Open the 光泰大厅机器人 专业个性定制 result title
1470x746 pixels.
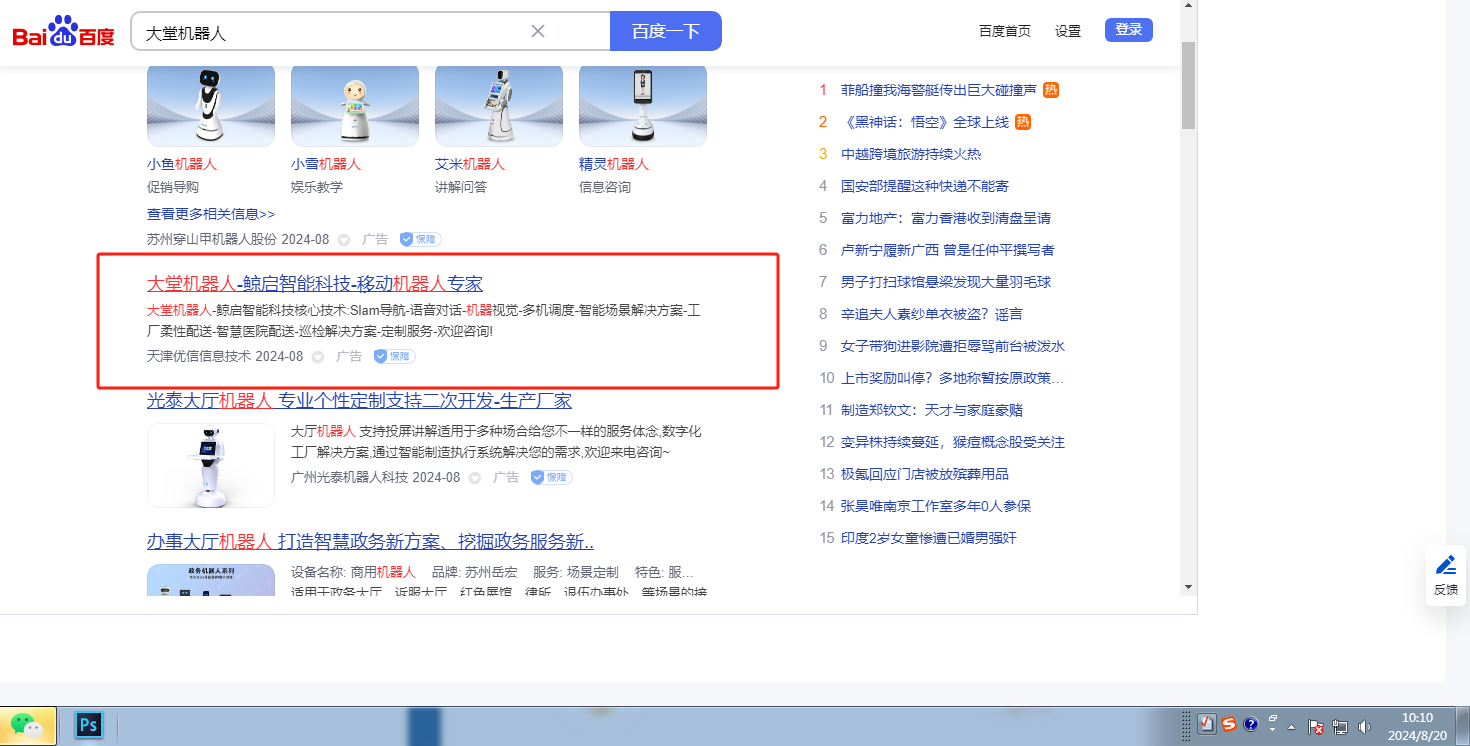(x=359, y=401)
